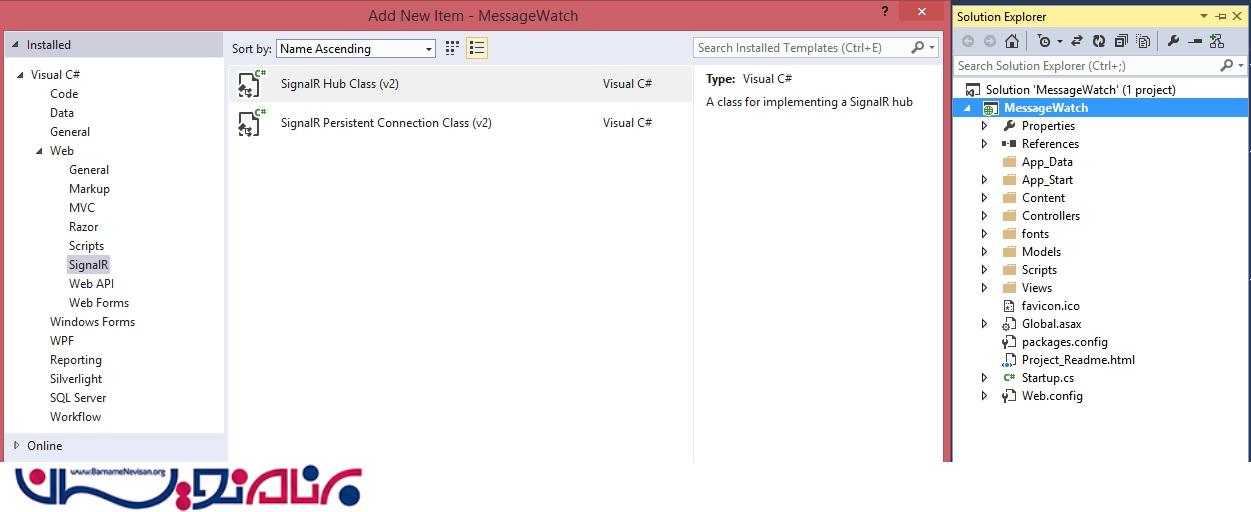Viewport: 1251px width, 512px height.
Task: Click the Web.config file icon
Action: [1009, 396]
